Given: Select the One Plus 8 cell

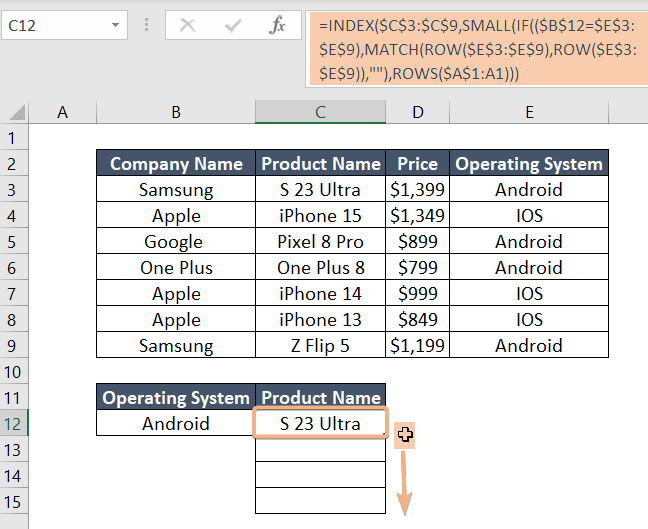Looking at the screenshot, I should point(320,268).
